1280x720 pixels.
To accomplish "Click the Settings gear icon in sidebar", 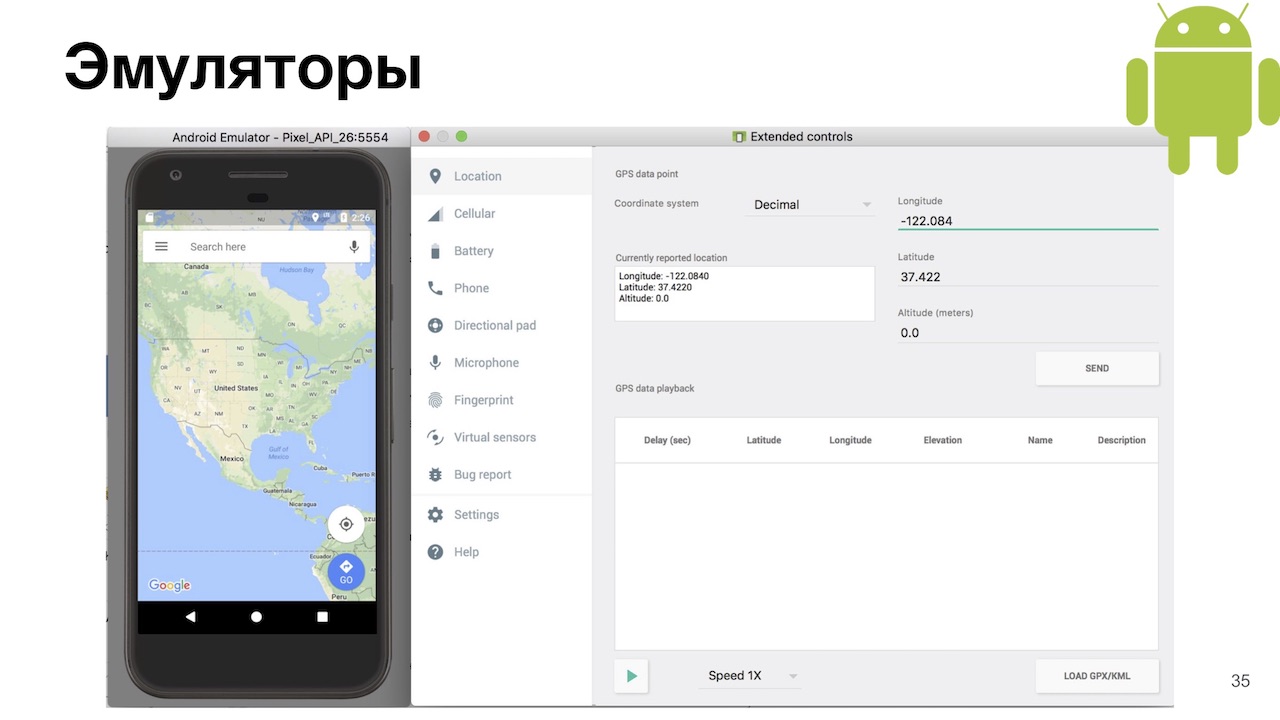I will pos(435,514).
